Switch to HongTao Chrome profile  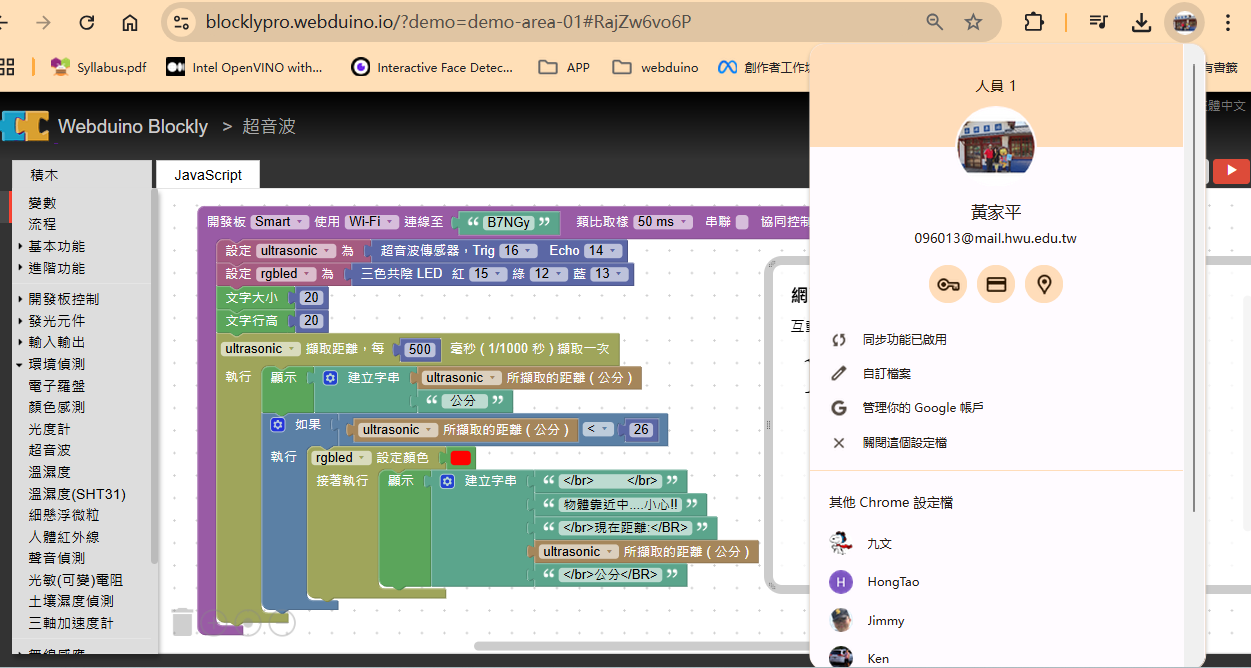892,582
